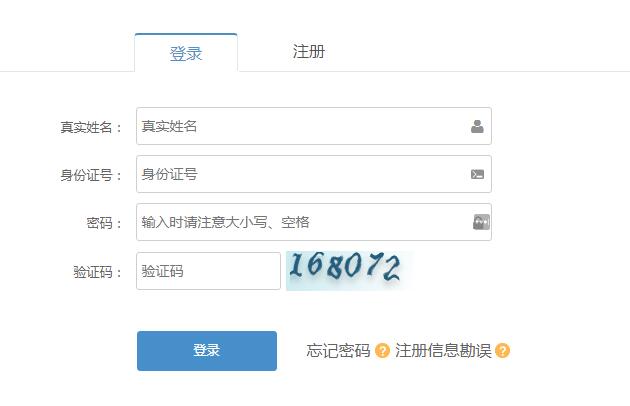This screenshot has width=630, height=406.
Task: Click the ID card icon in 身份证号 field
Action: (477, 174)
